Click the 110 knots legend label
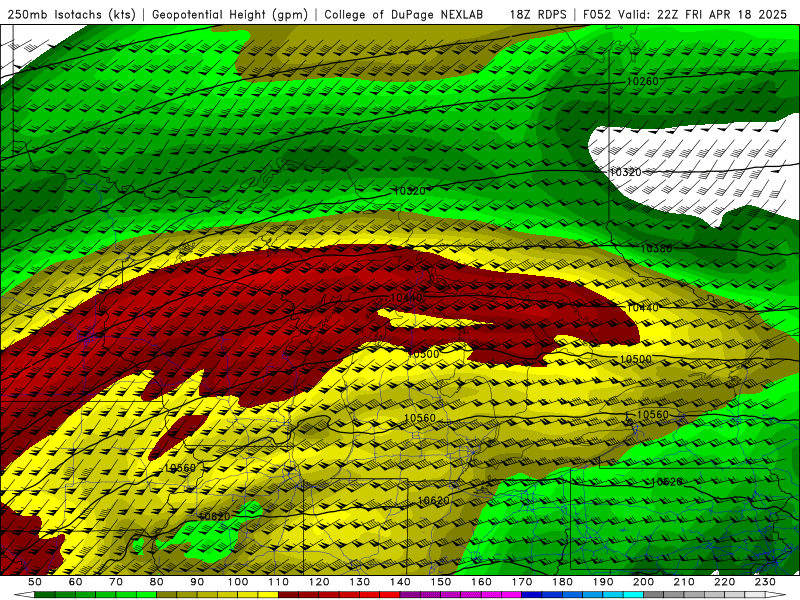This screenshot has width=800, height=600. tap(279, 582)
